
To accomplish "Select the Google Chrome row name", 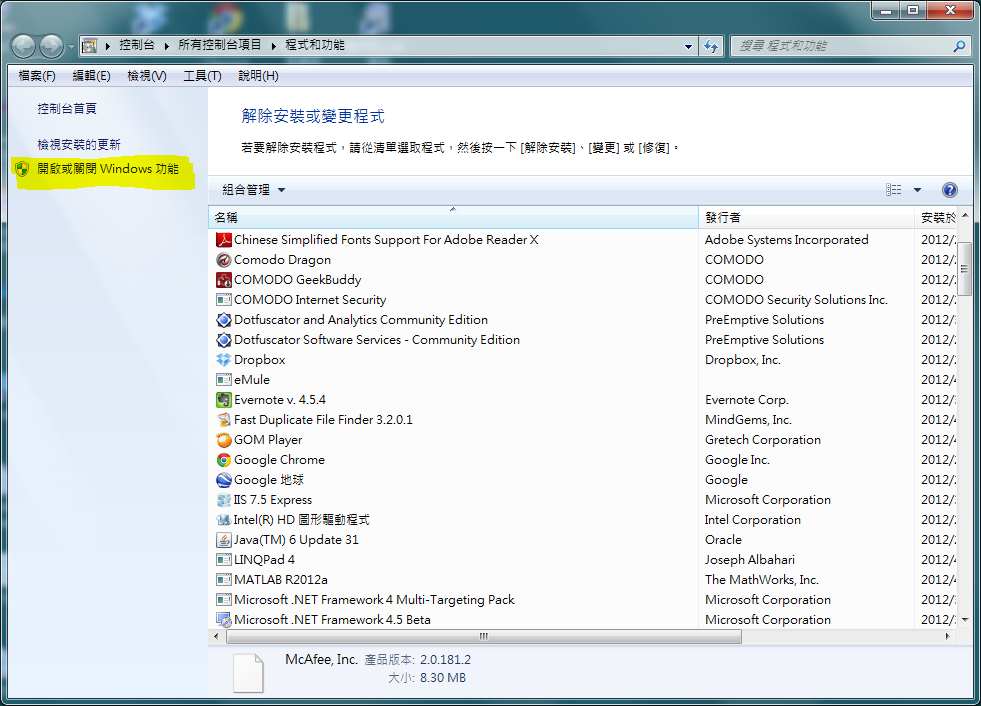I will pyautogui.click(x=279, y=460).
